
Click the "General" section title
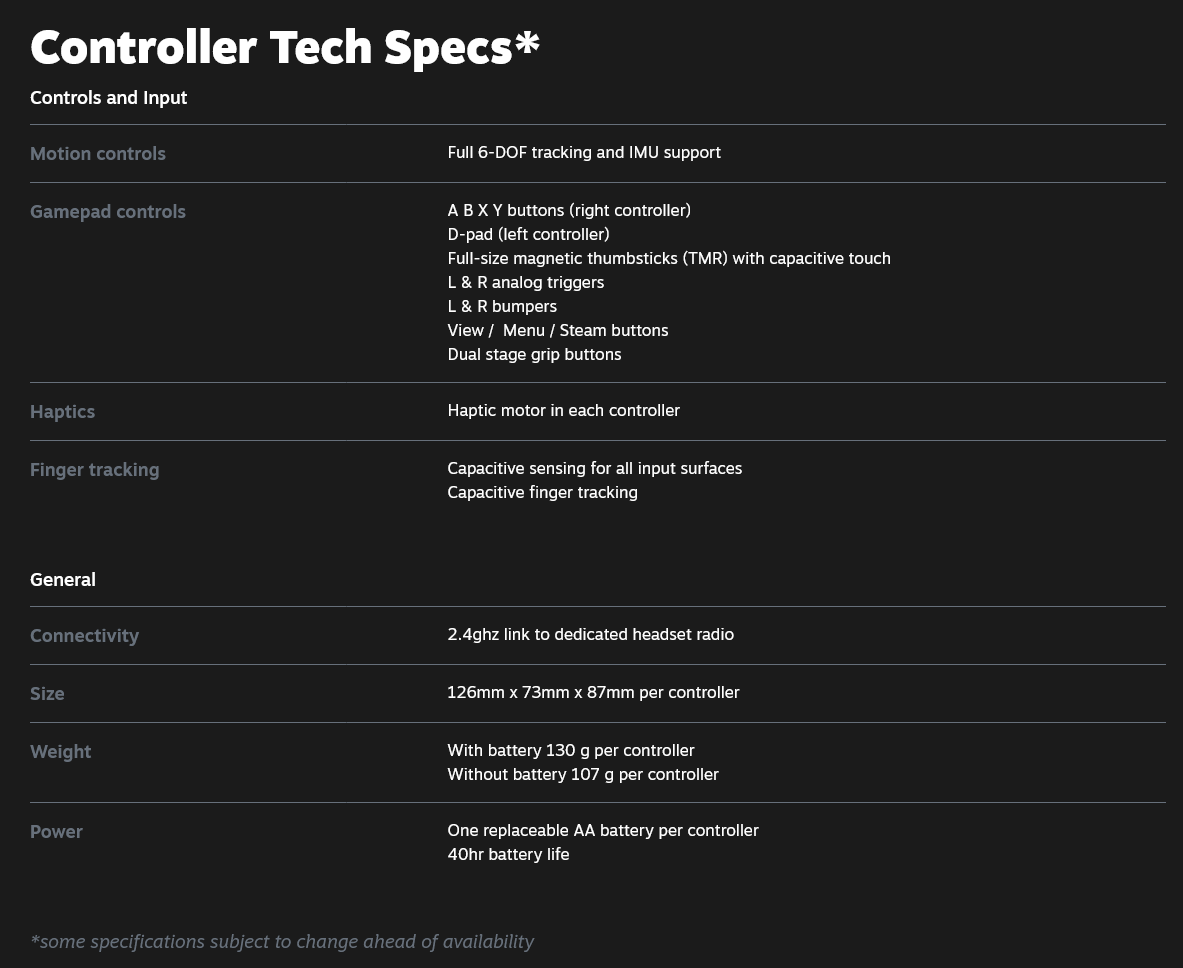click(63, 580)
